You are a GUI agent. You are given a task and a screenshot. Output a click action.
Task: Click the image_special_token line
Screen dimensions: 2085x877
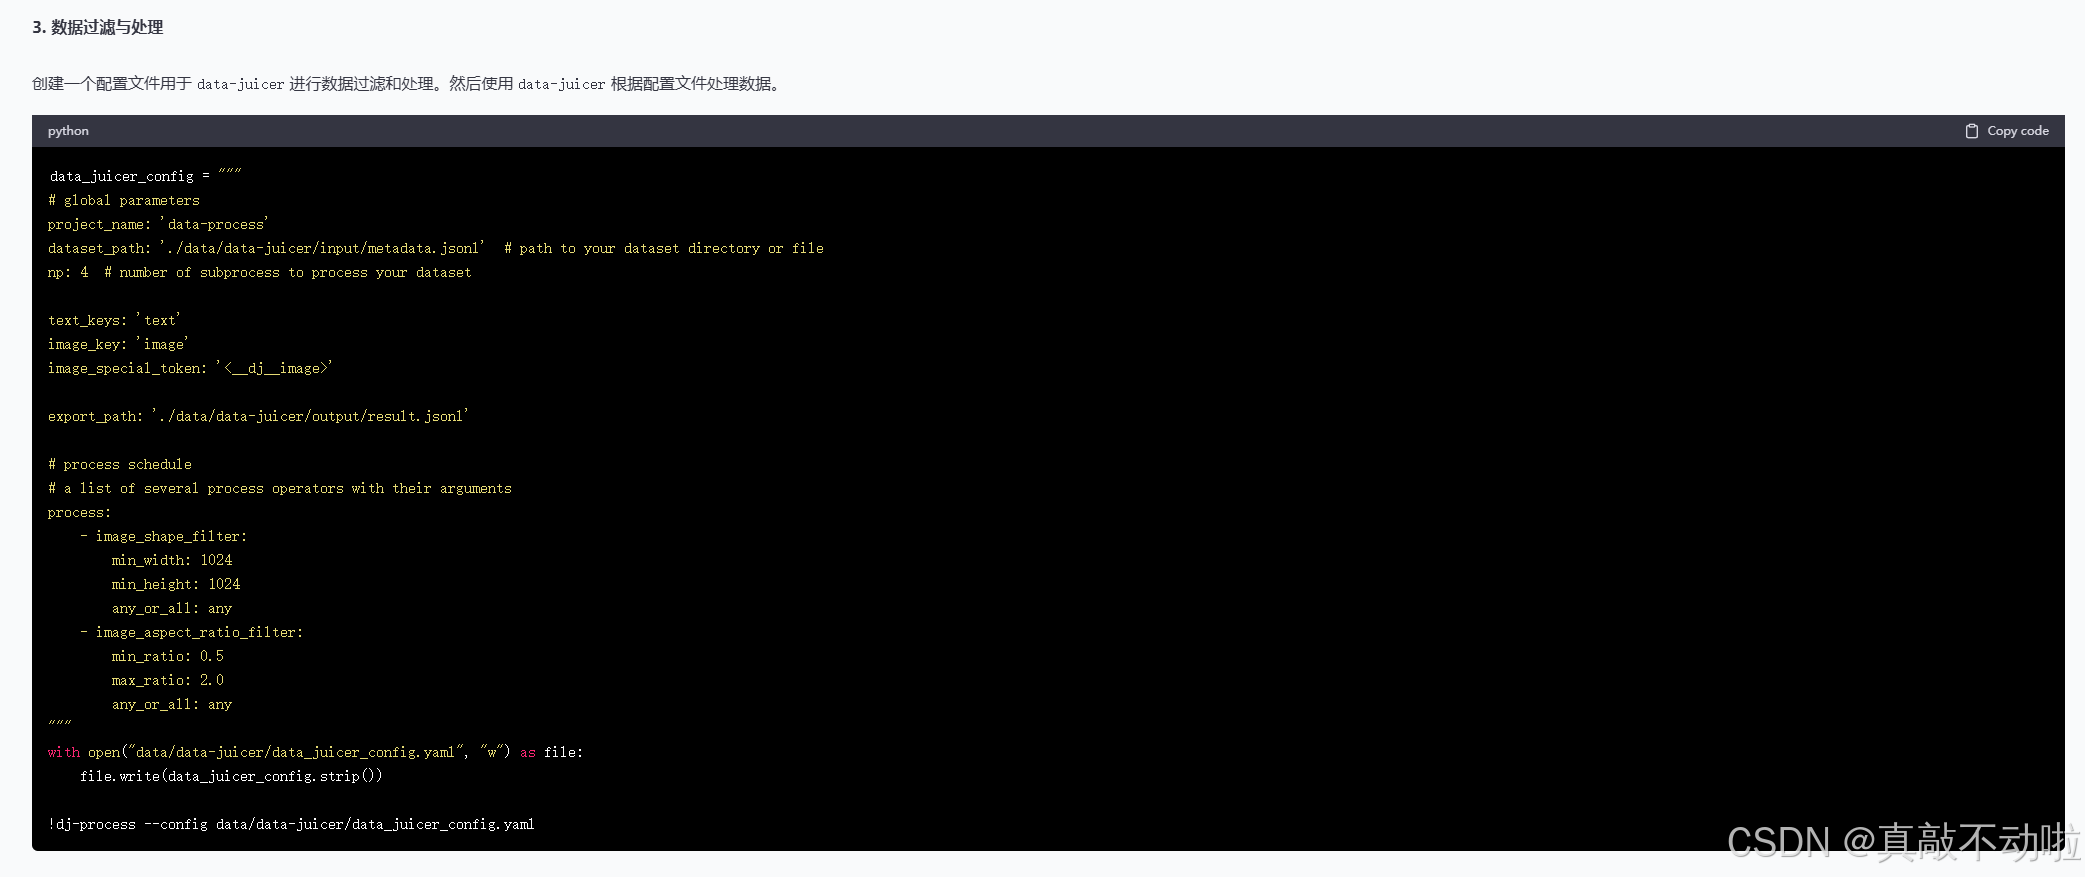190,368
